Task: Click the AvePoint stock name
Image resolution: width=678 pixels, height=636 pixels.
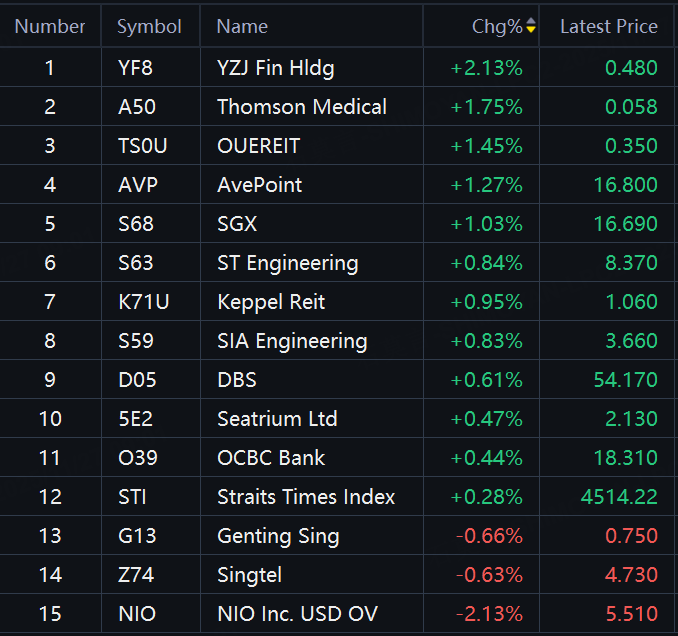Action: tap(259, 185)
